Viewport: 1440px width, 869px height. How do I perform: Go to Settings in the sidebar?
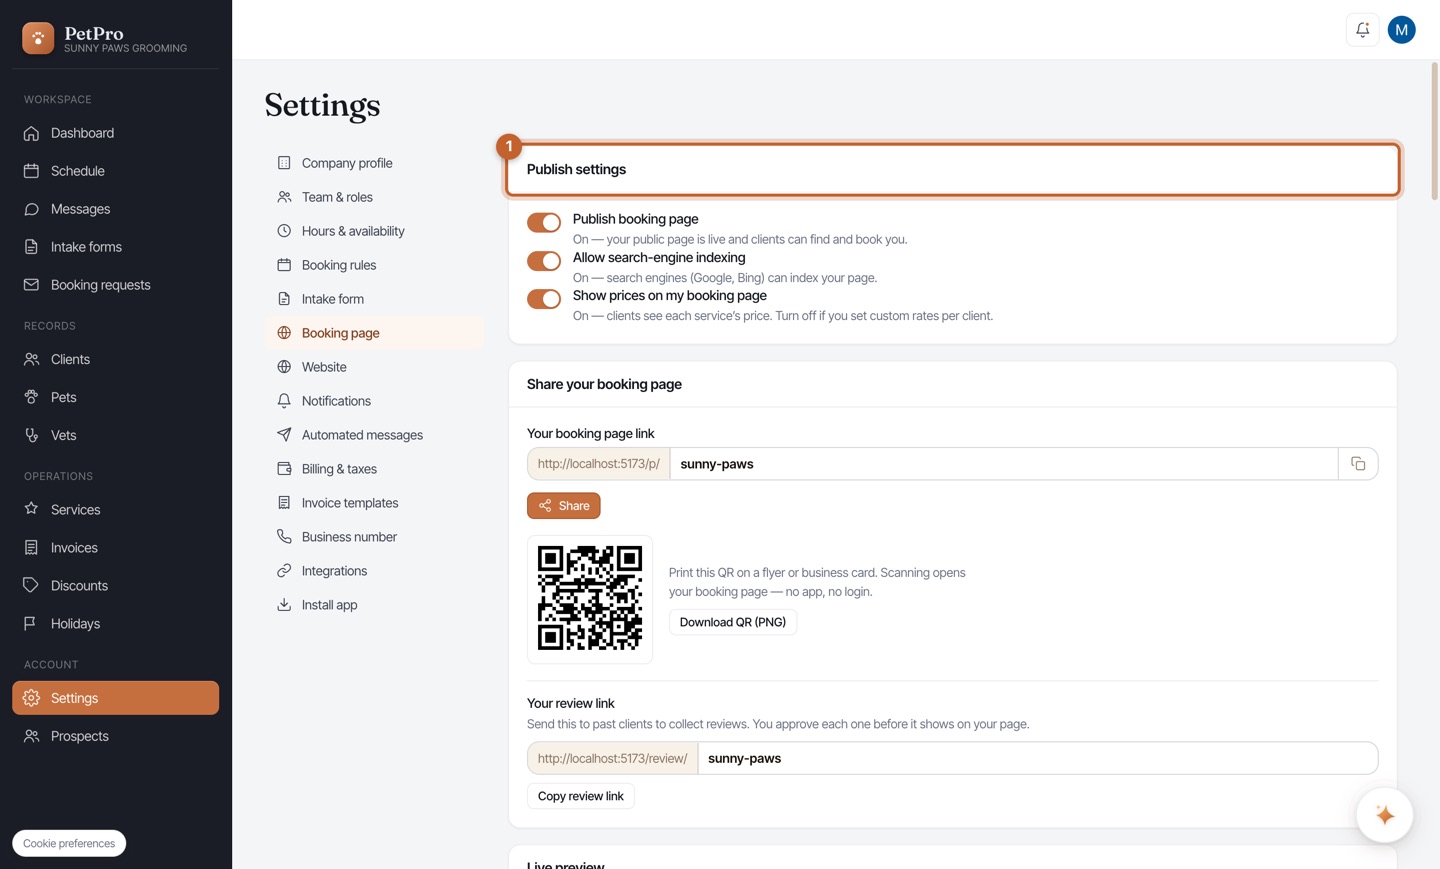[x=115, y=698]
